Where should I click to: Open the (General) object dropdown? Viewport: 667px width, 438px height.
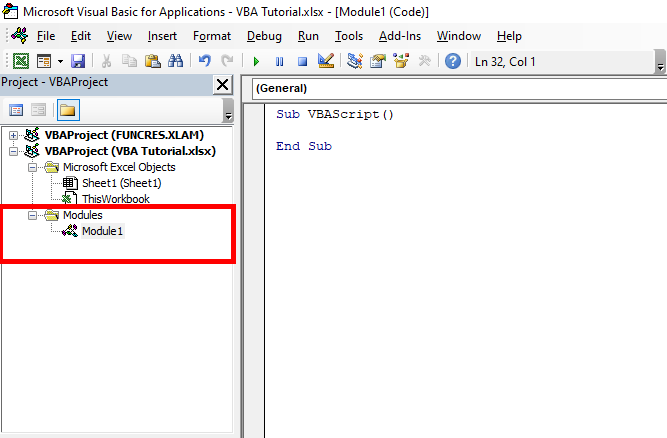459,88
